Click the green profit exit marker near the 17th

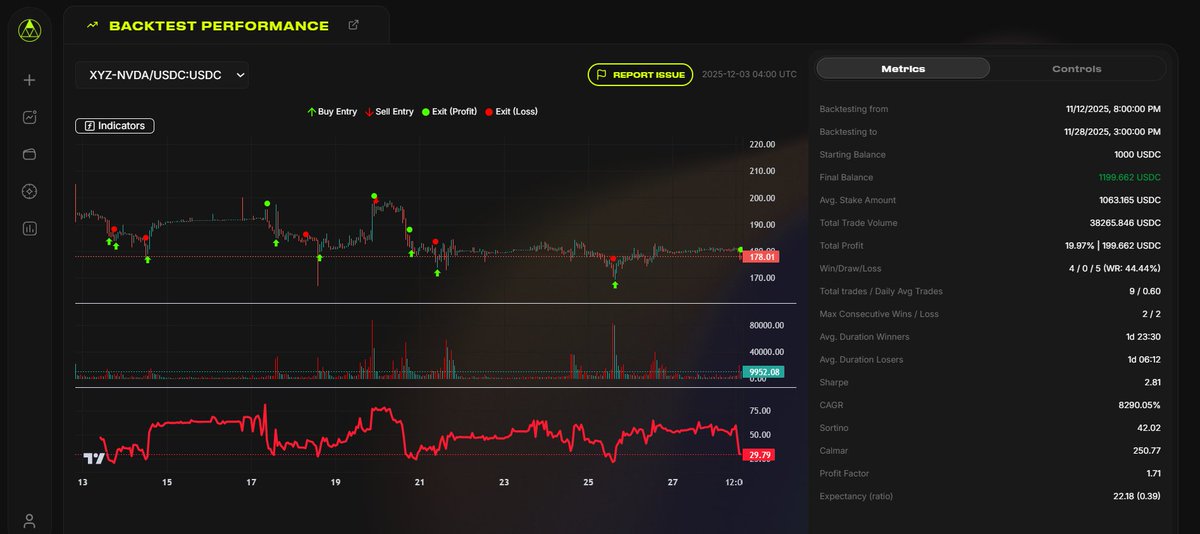click(x=267, y=204)
